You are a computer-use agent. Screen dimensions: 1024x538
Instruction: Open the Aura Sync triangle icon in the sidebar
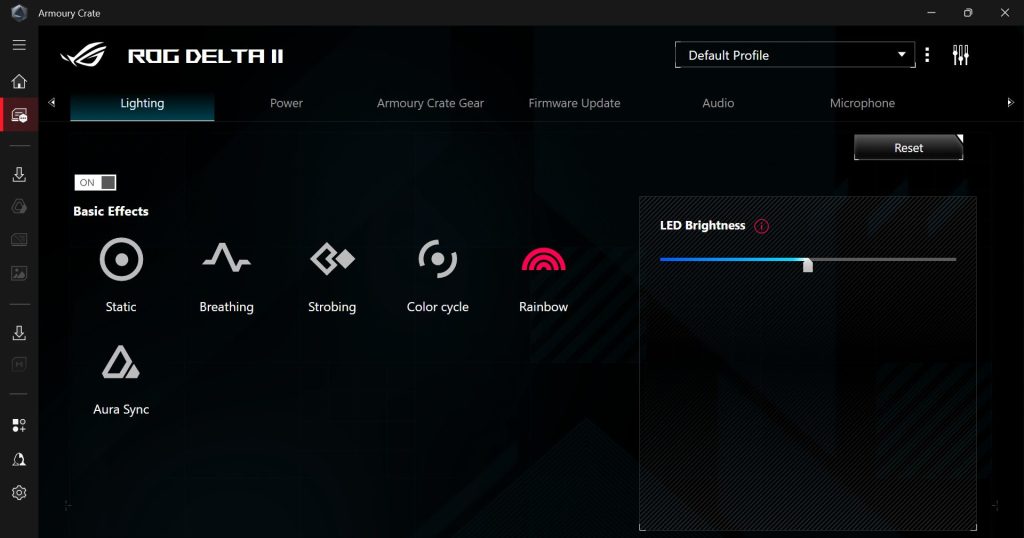point(19,206)
